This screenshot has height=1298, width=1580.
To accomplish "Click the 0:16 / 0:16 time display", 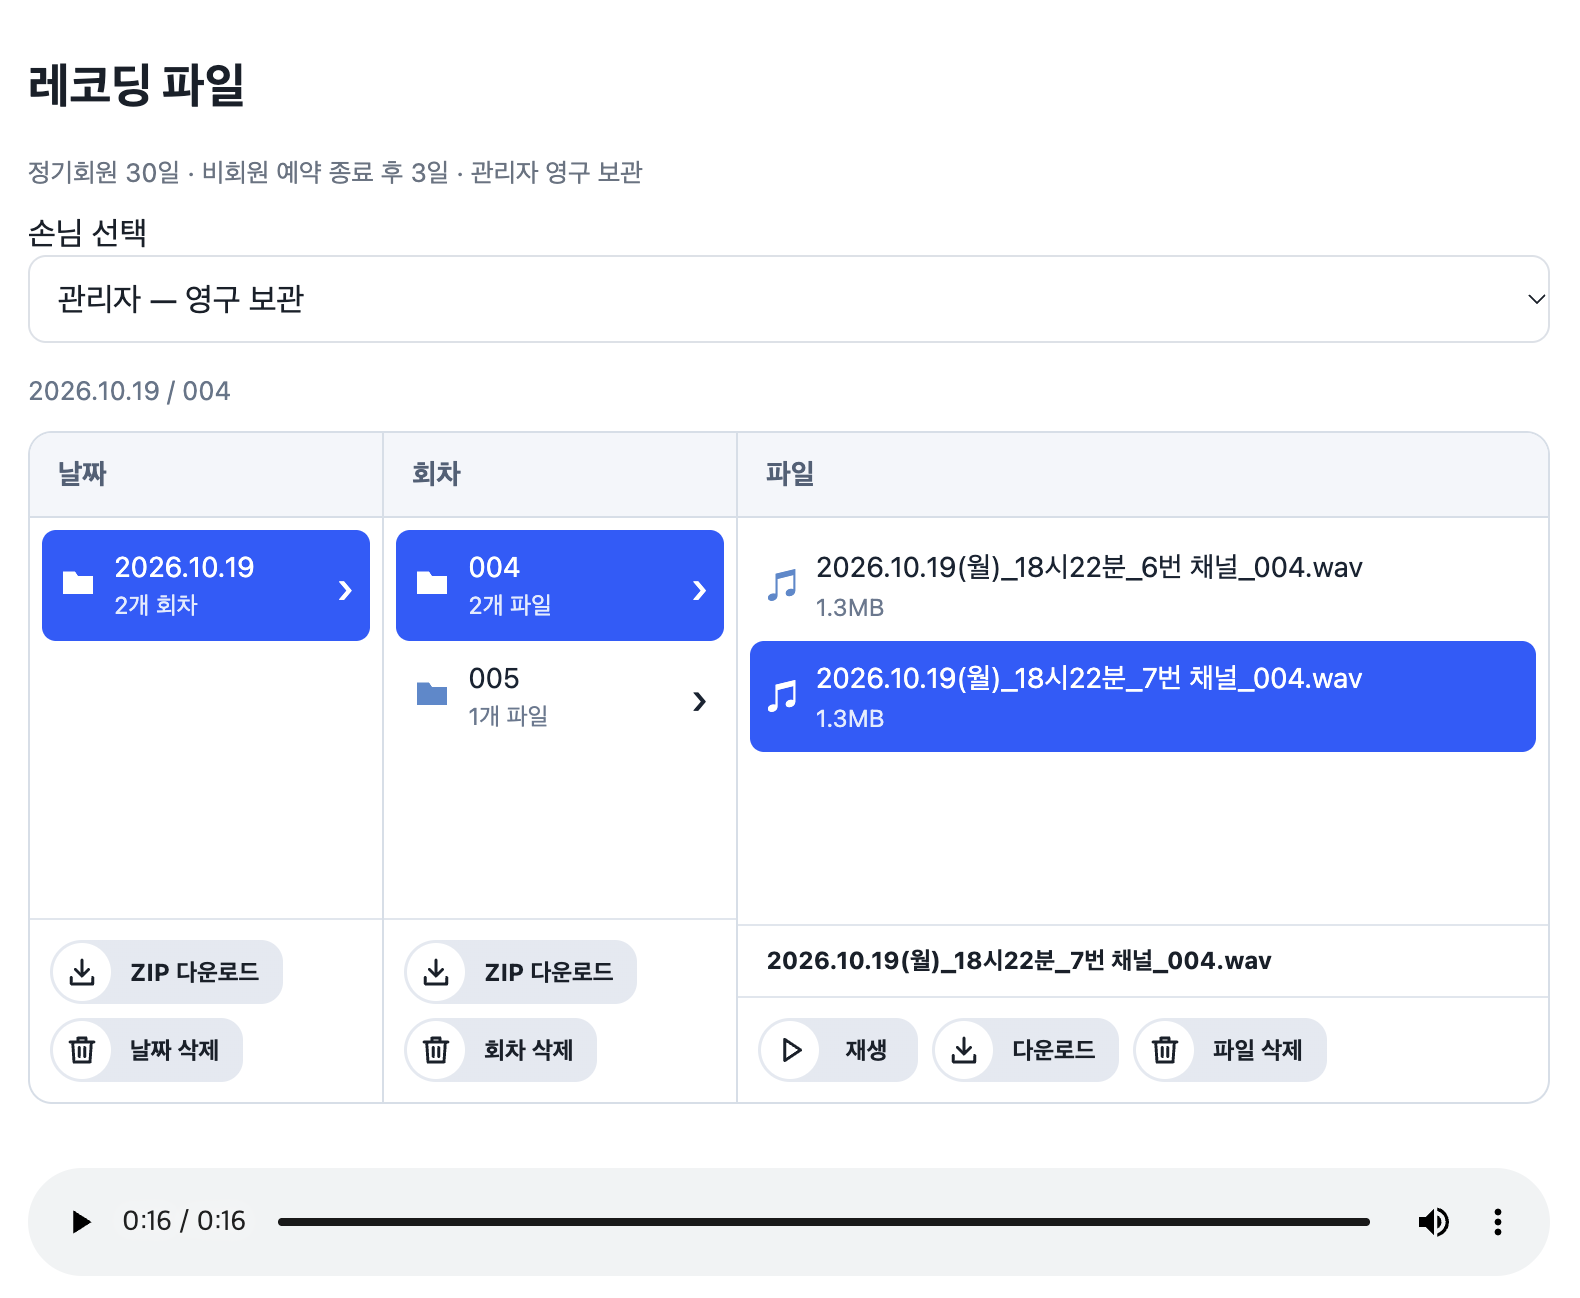I will click(x=184, y=1221).
